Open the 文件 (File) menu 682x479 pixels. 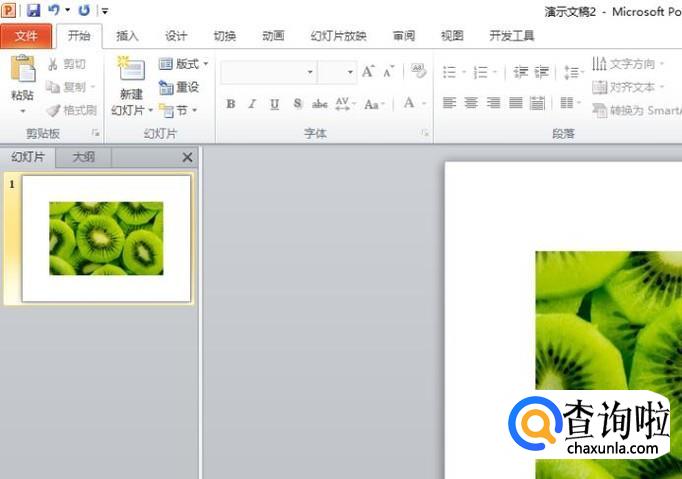click(x=26, y=36)
